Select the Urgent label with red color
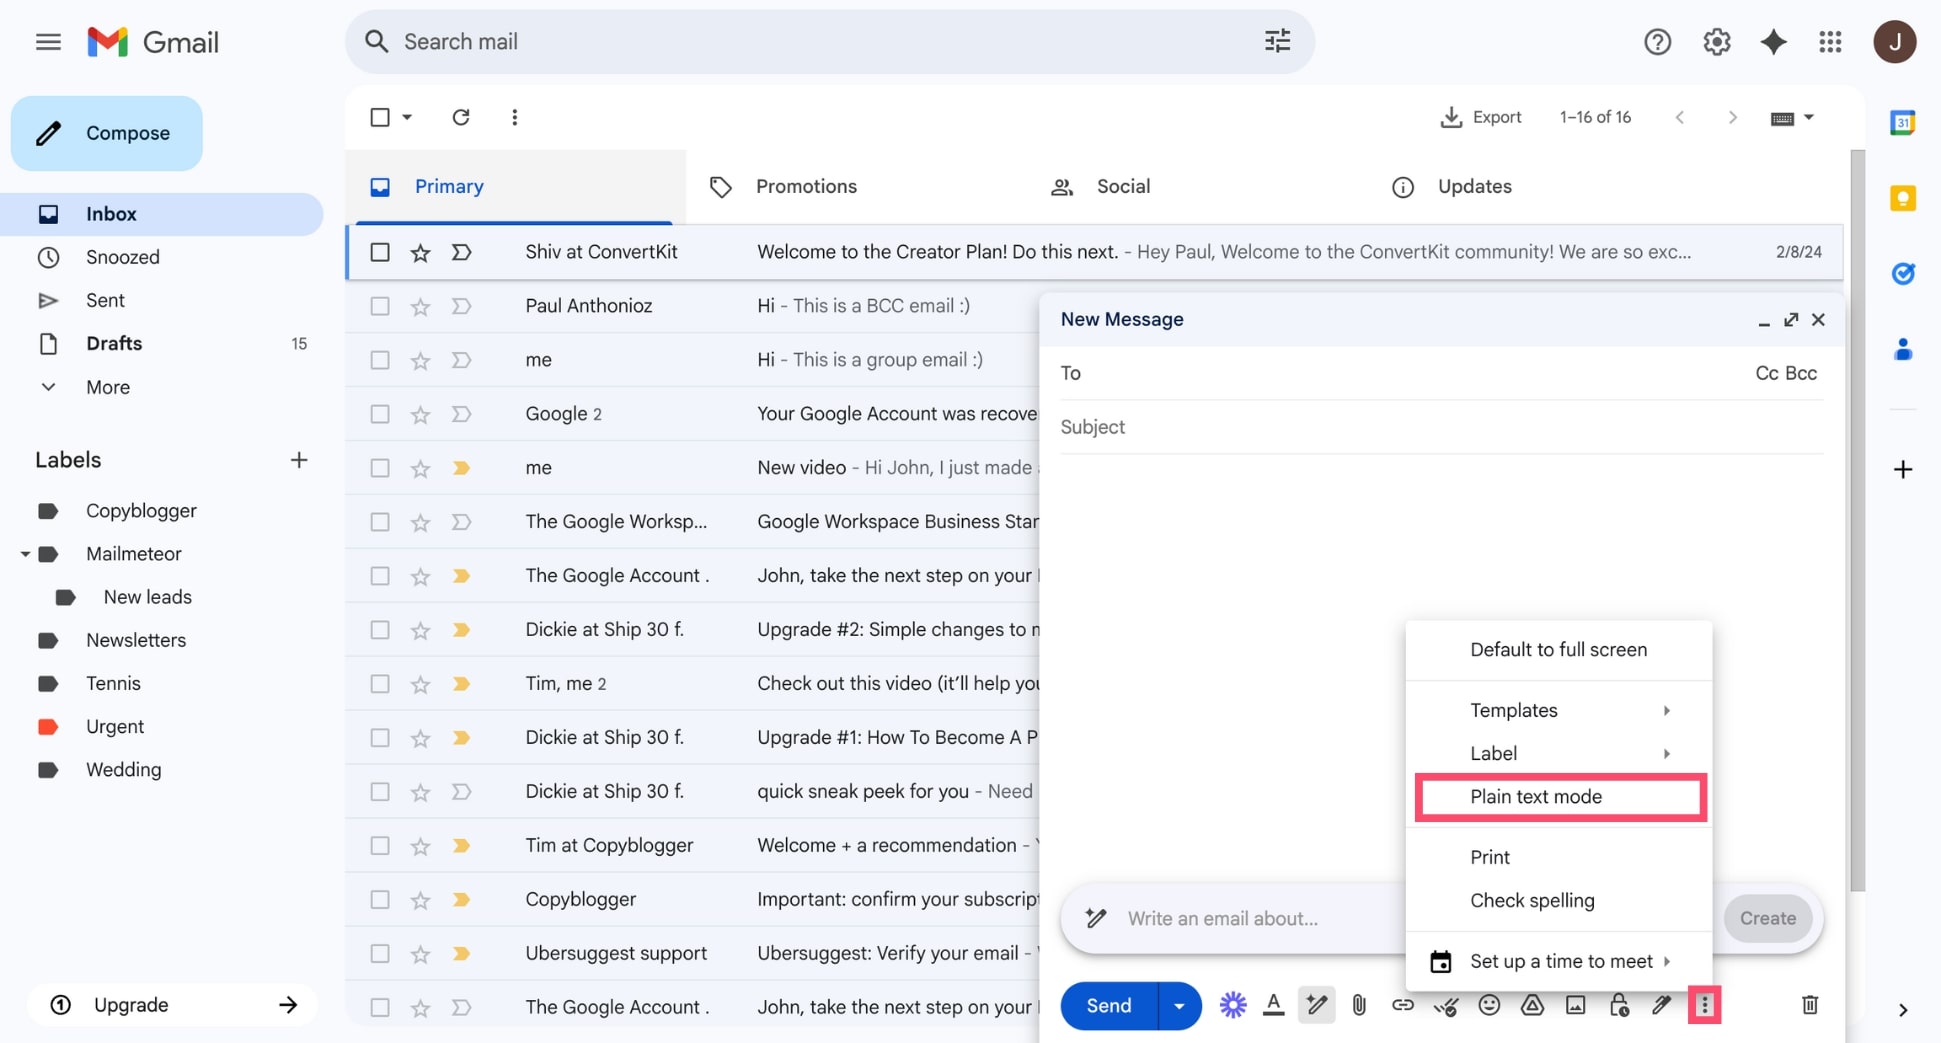 tap(115, 726)
